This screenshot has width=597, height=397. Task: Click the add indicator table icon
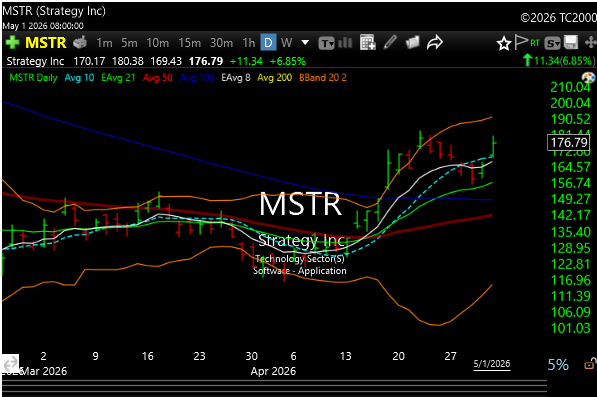tap(368, 42)
